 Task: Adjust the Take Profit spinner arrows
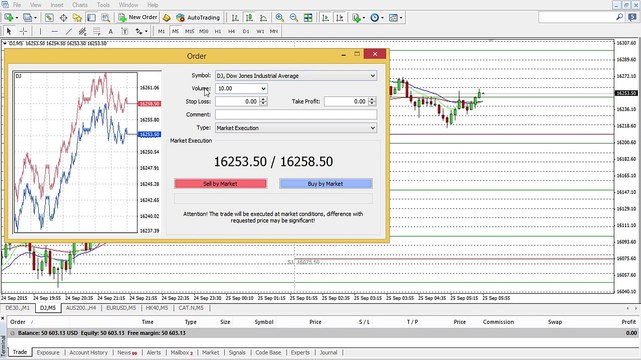click(x=372, y=101)
